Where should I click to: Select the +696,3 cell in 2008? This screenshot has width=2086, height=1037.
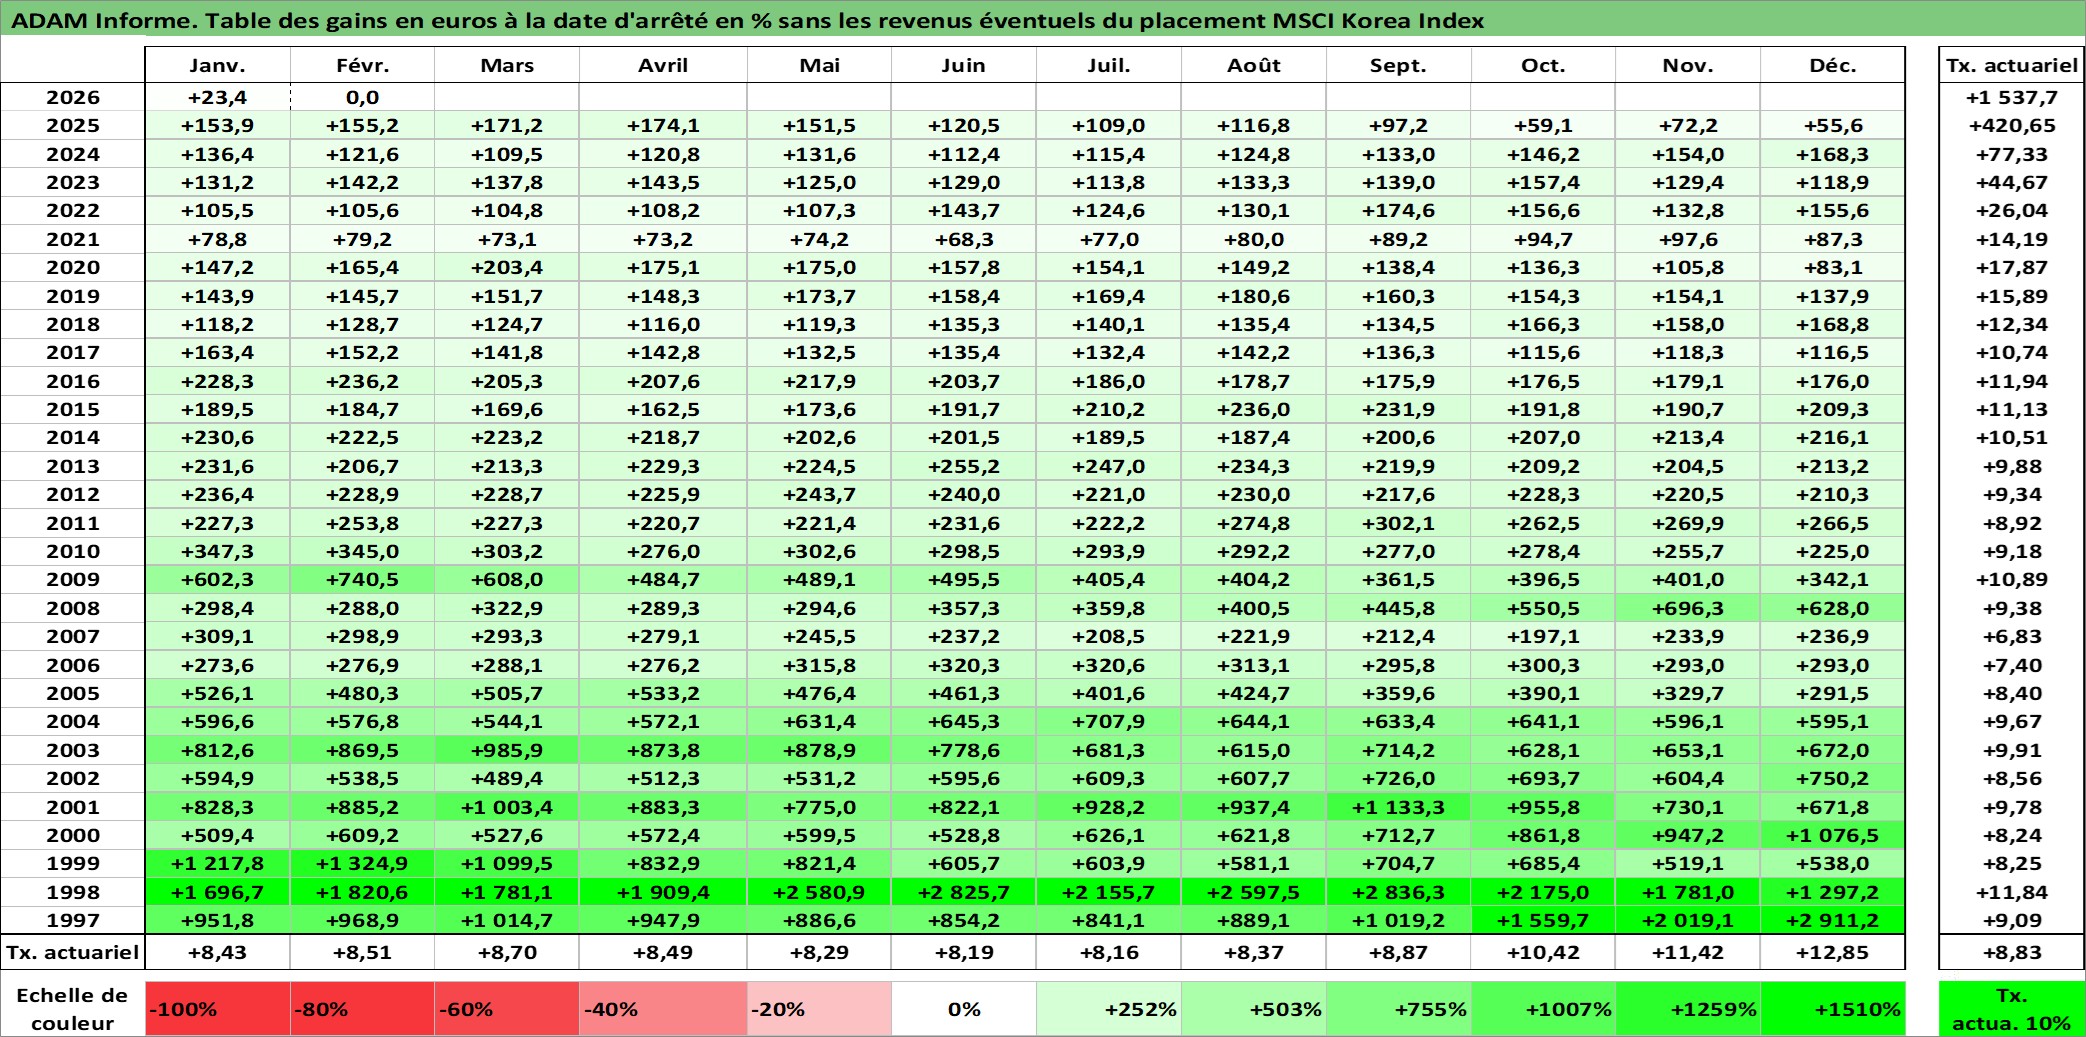1688,608
